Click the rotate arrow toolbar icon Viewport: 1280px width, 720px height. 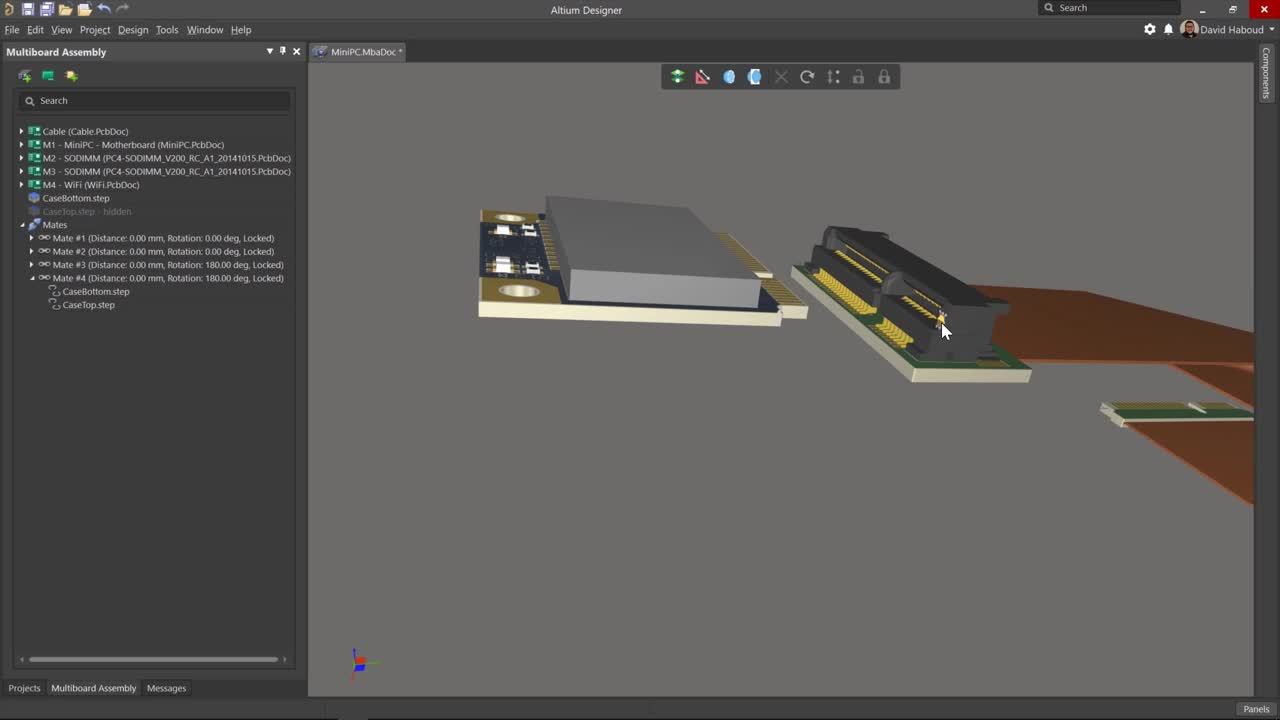coord(807,77)
